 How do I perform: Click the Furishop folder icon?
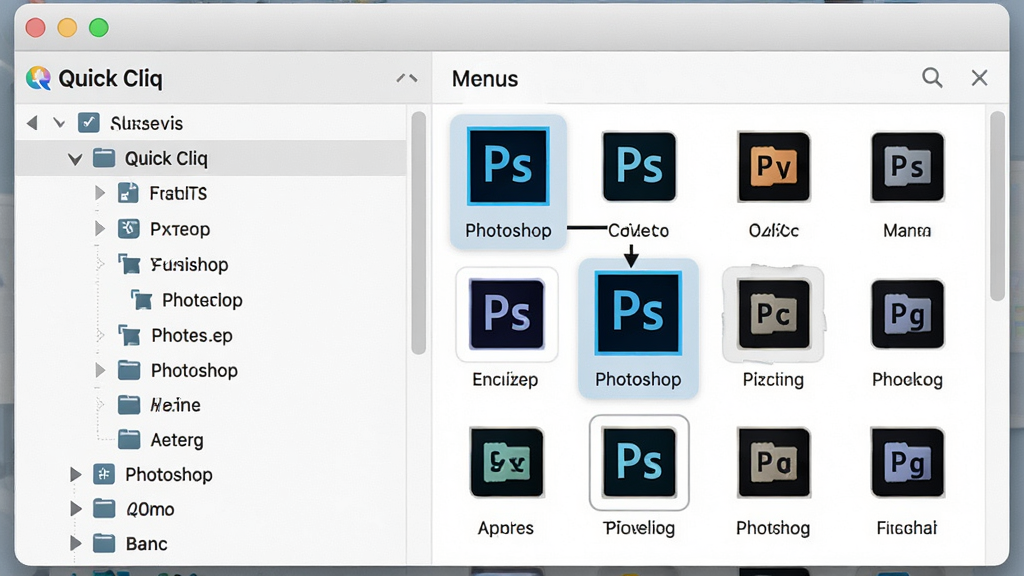pos(129,264)
